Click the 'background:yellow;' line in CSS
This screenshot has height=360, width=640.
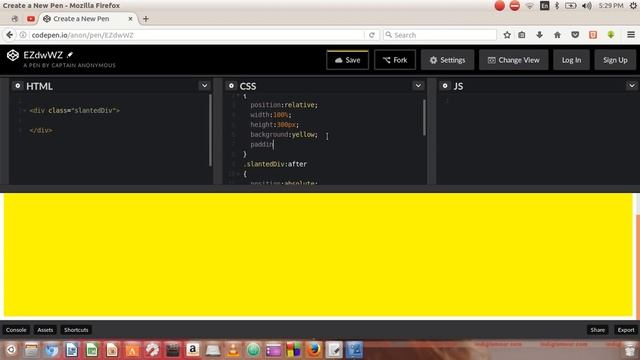pos(284,134)
